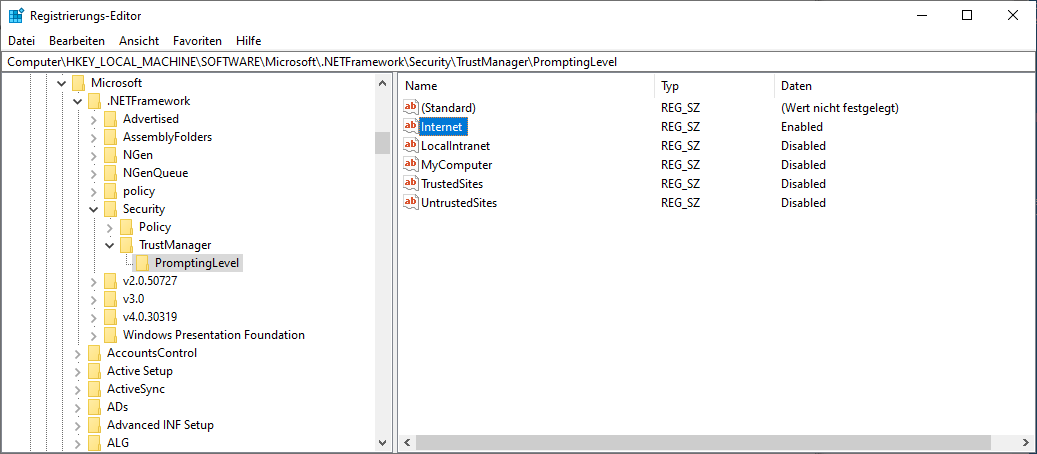Open the Bearbeiten menu

tap(77, 41)
